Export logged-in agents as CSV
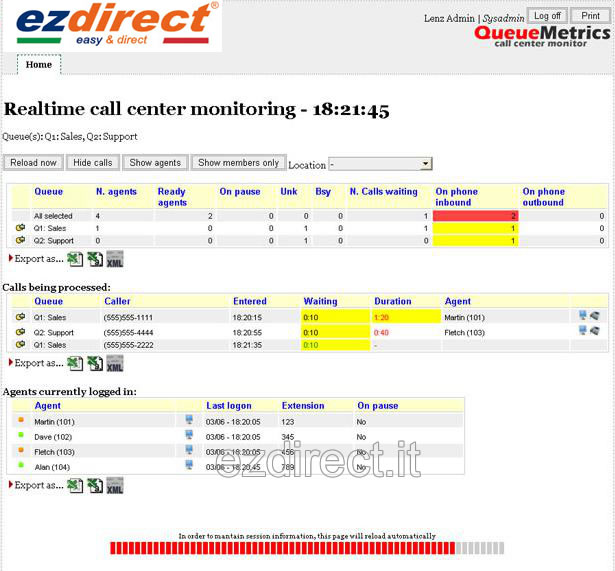 pyautogui.click(x=95, y=485)
